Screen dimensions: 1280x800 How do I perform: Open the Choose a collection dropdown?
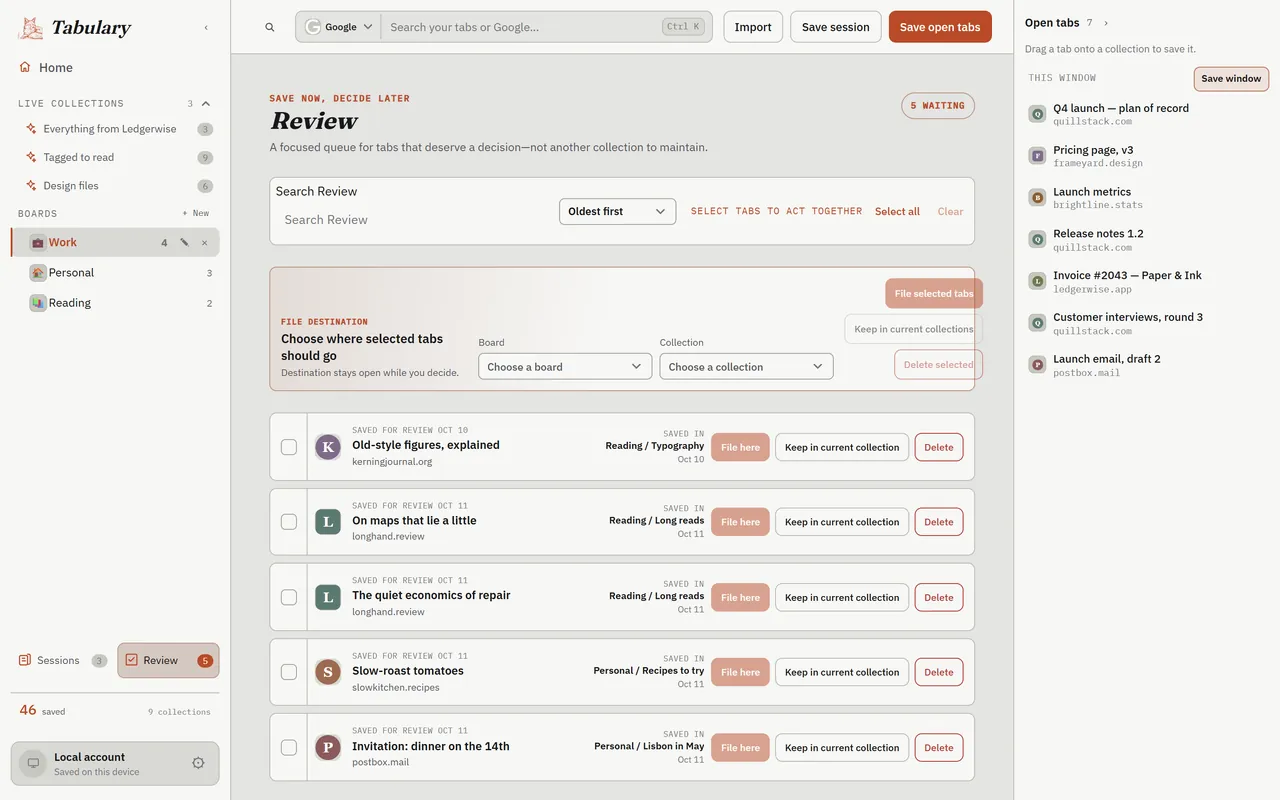(x=746, y=367)
